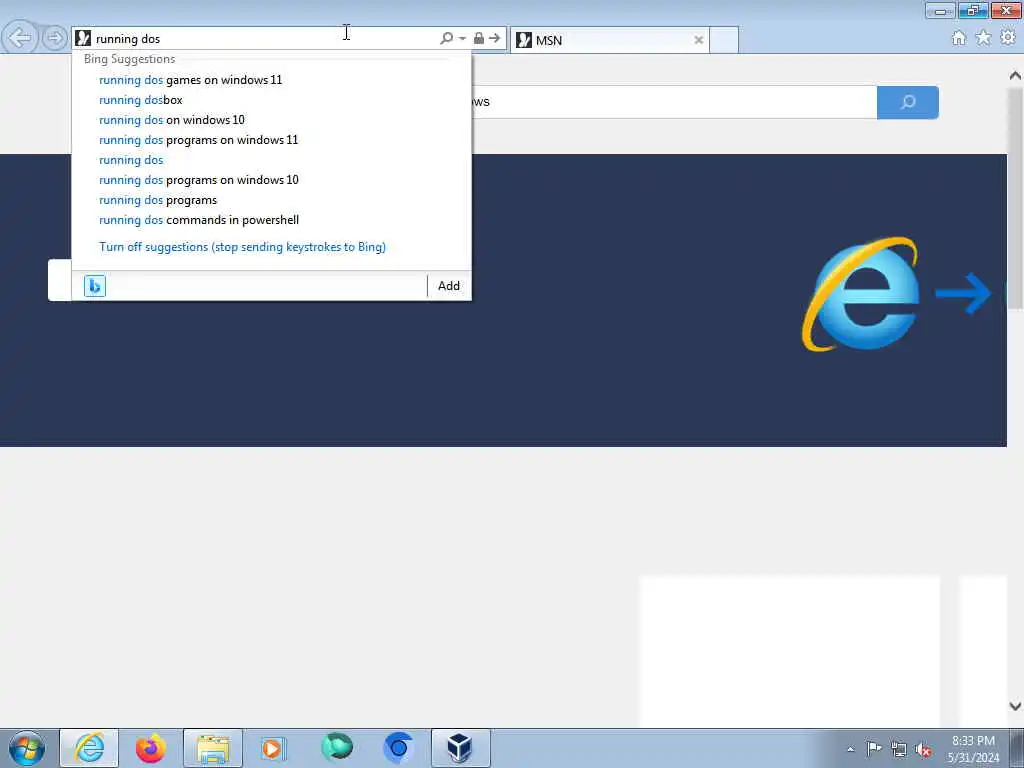The height and width of the screenshot is (768, 1024).
Task: Click the Go arrow in address bar
Action: click(495, 39)
